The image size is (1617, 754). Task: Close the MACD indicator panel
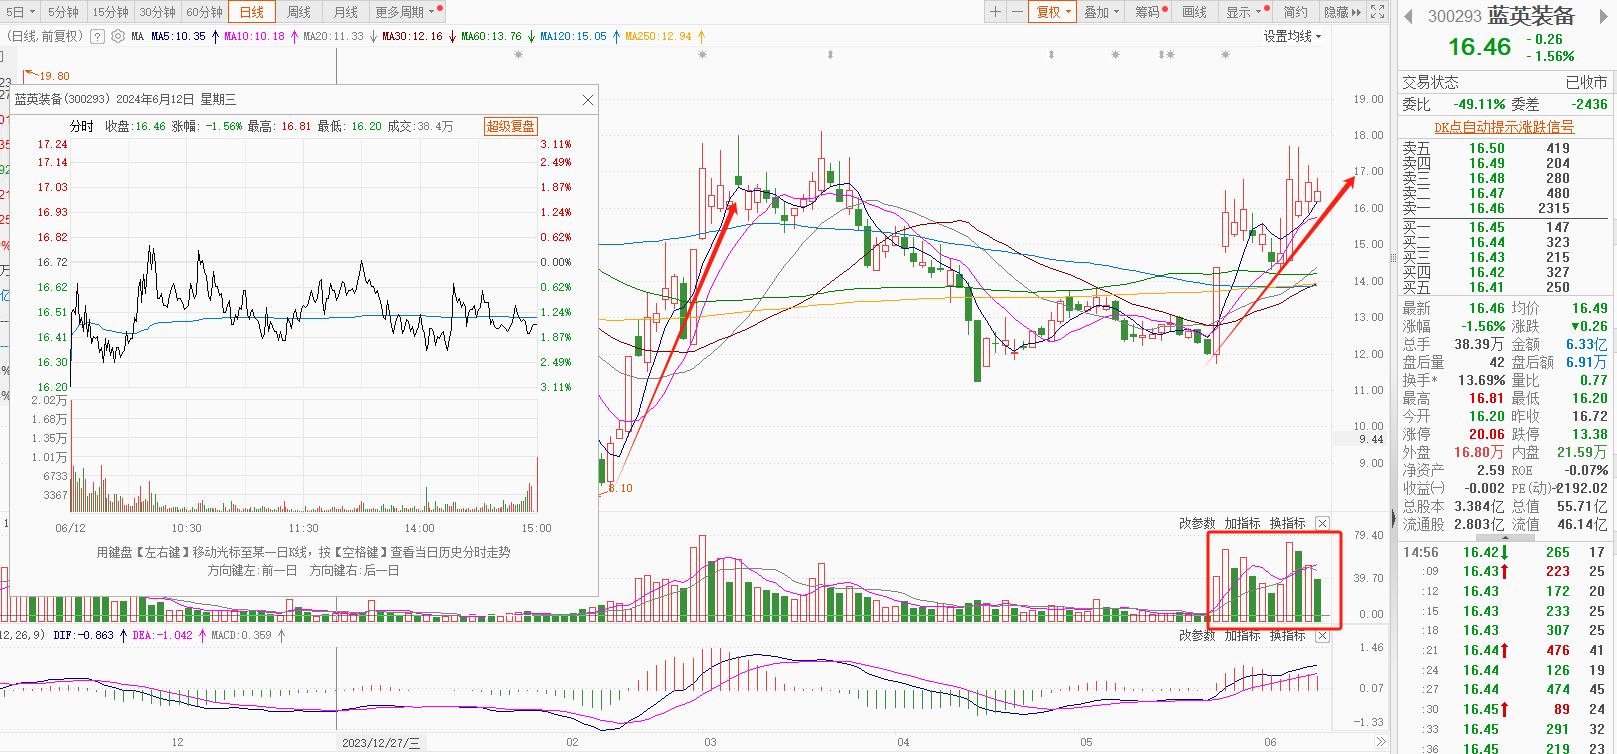click(1322, 635)
